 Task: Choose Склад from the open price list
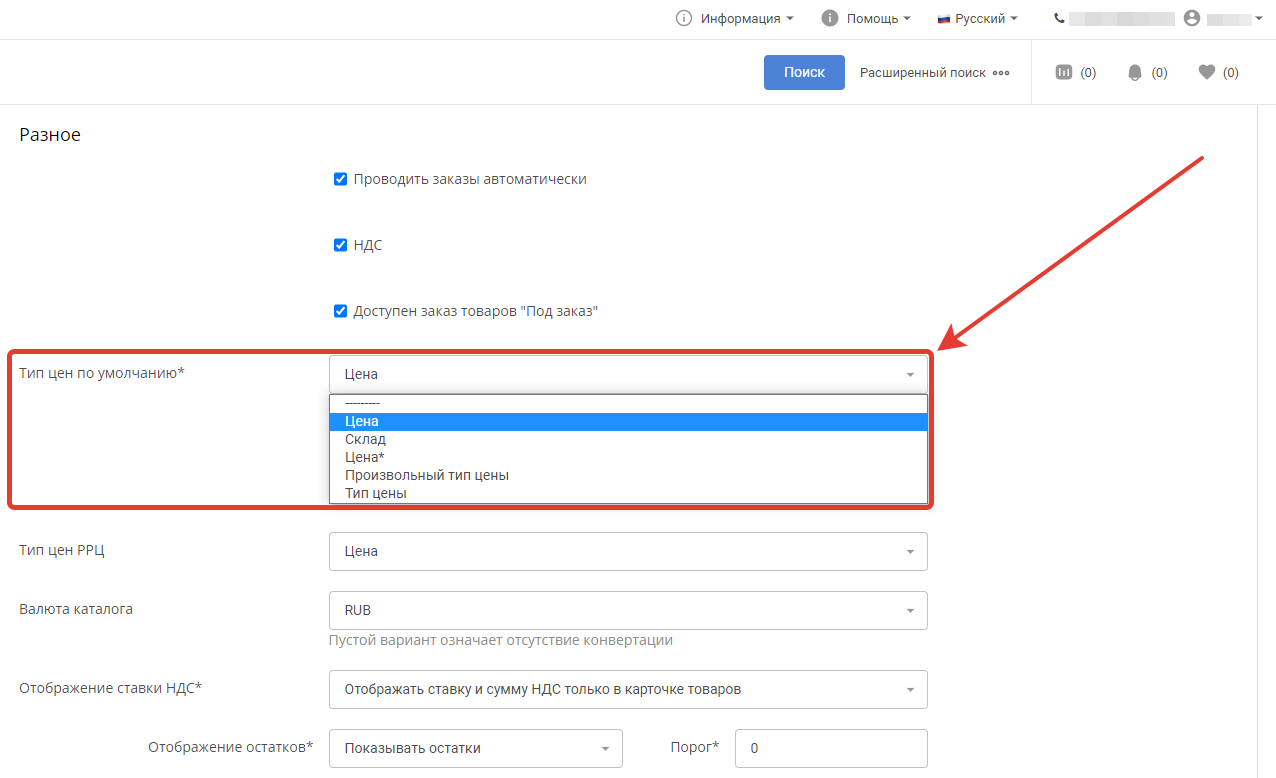pos(366,439)
